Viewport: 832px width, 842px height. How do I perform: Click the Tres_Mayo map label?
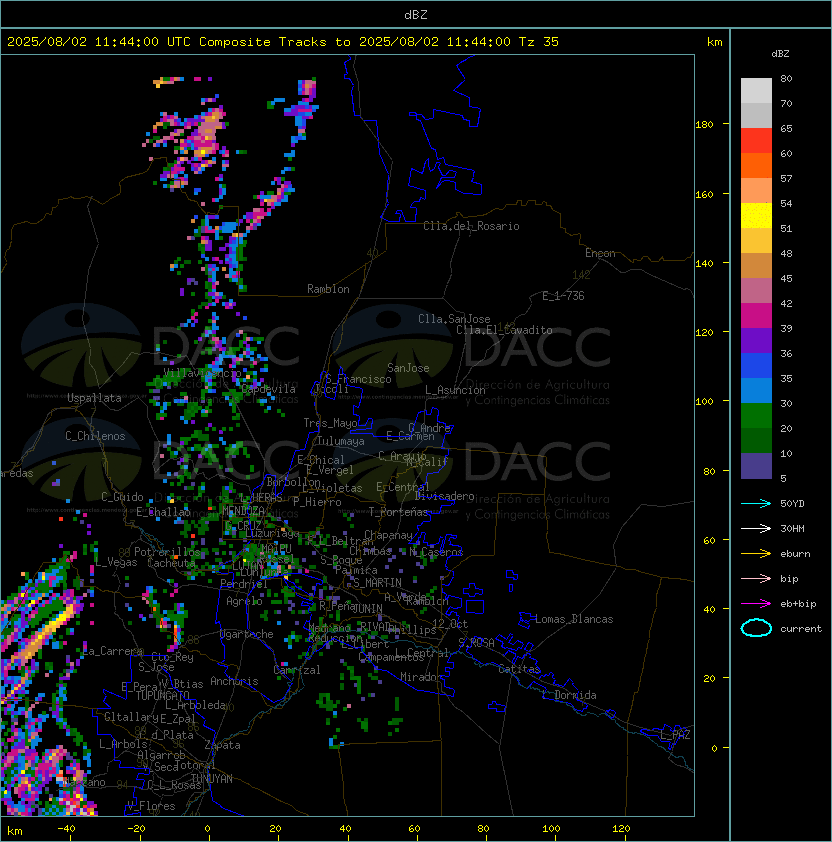coord(330,423)
